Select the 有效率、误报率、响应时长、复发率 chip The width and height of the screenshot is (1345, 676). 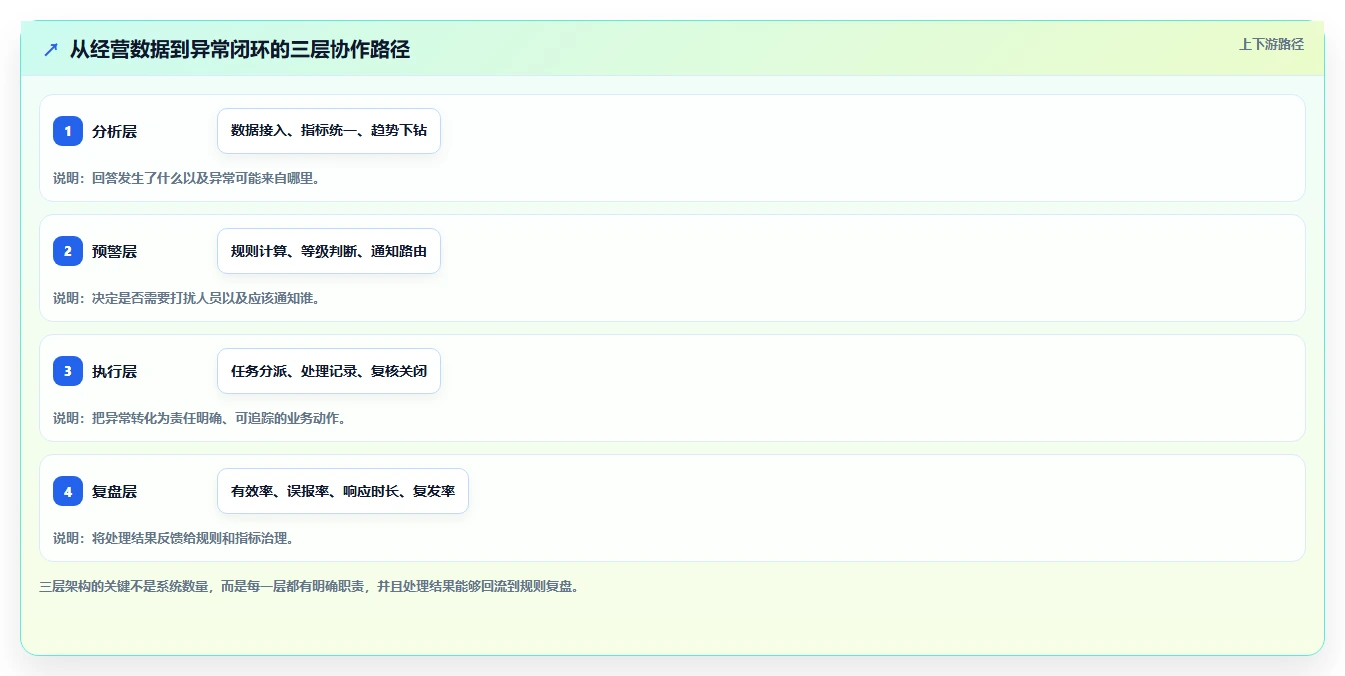343,491
